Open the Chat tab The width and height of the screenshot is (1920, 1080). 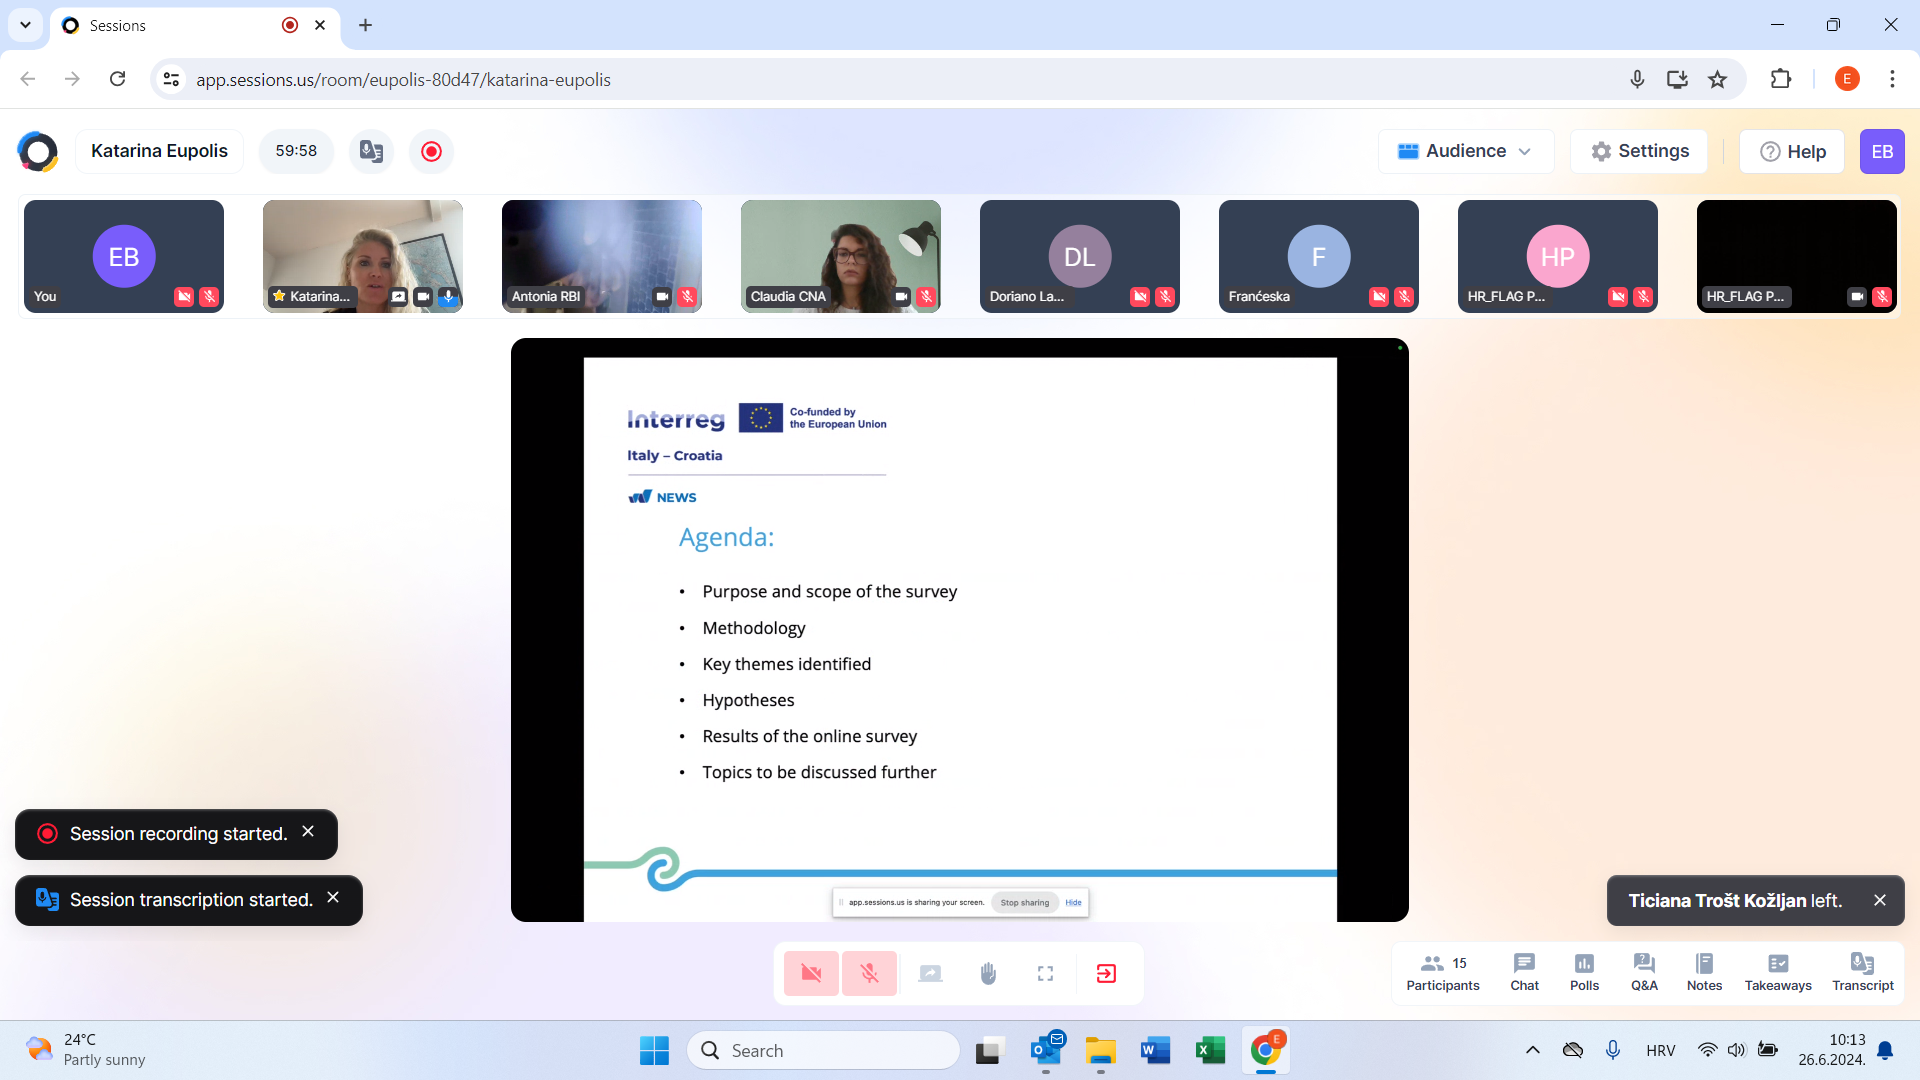(1524, 972)
